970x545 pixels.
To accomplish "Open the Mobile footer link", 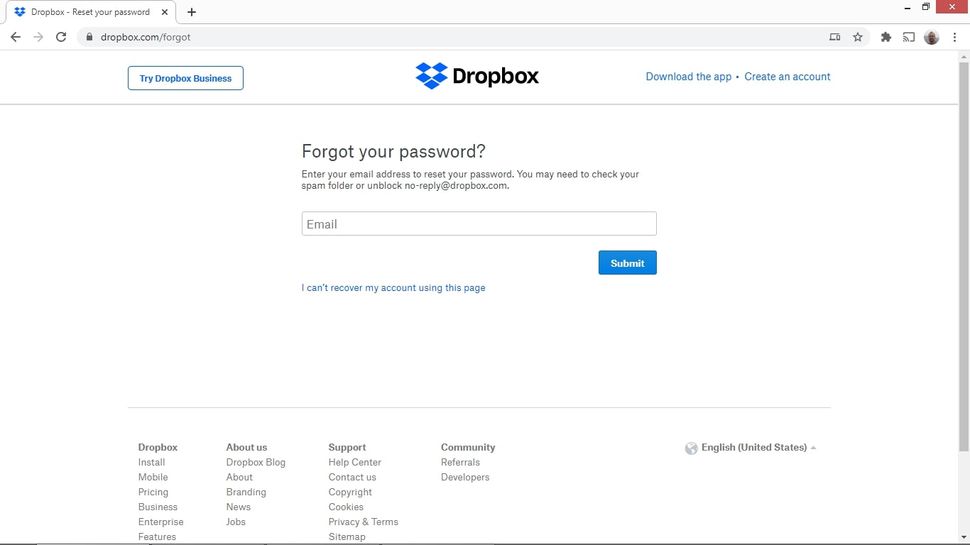I will click(x=153, y=477).
